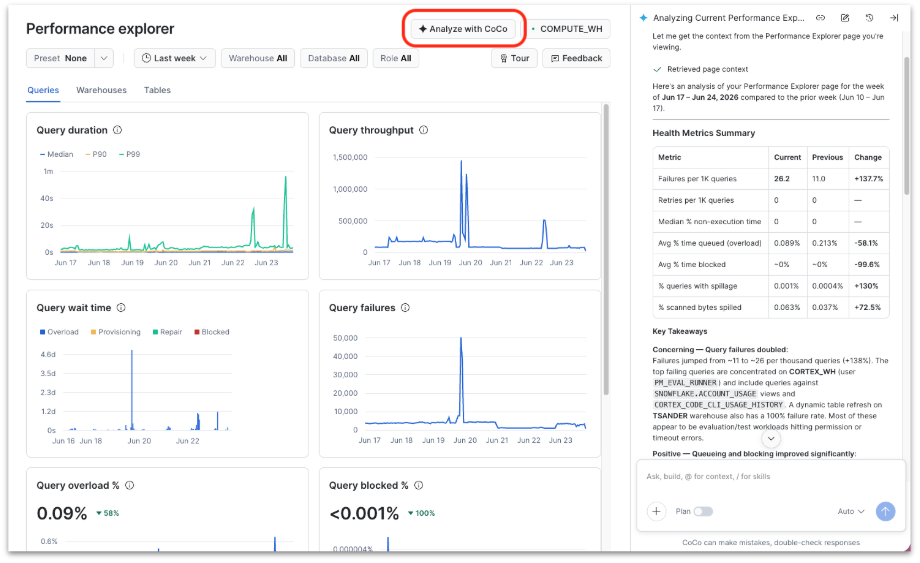Click the Avg % time queued (overload) row
The width and height of the screenshot is (920, 563).
tap(770, 243)
